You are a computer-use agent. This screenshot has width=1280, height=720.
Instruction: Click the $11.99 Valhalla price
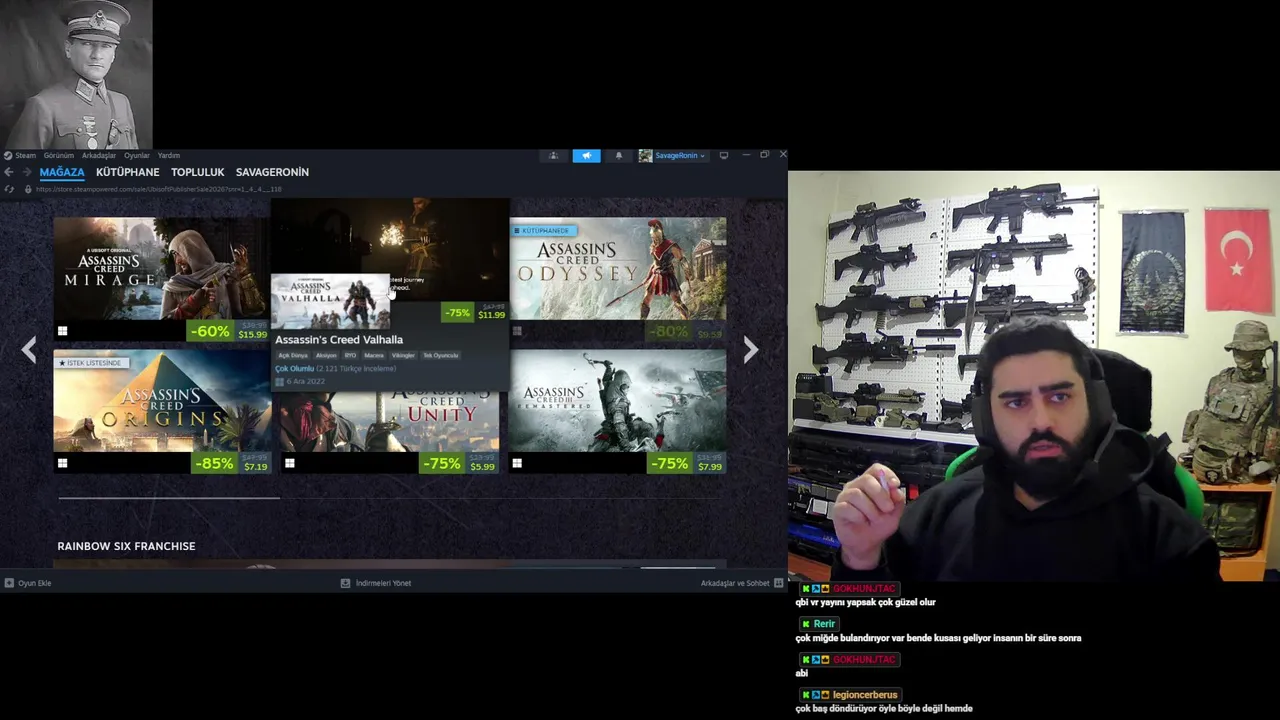coord(491,315)
